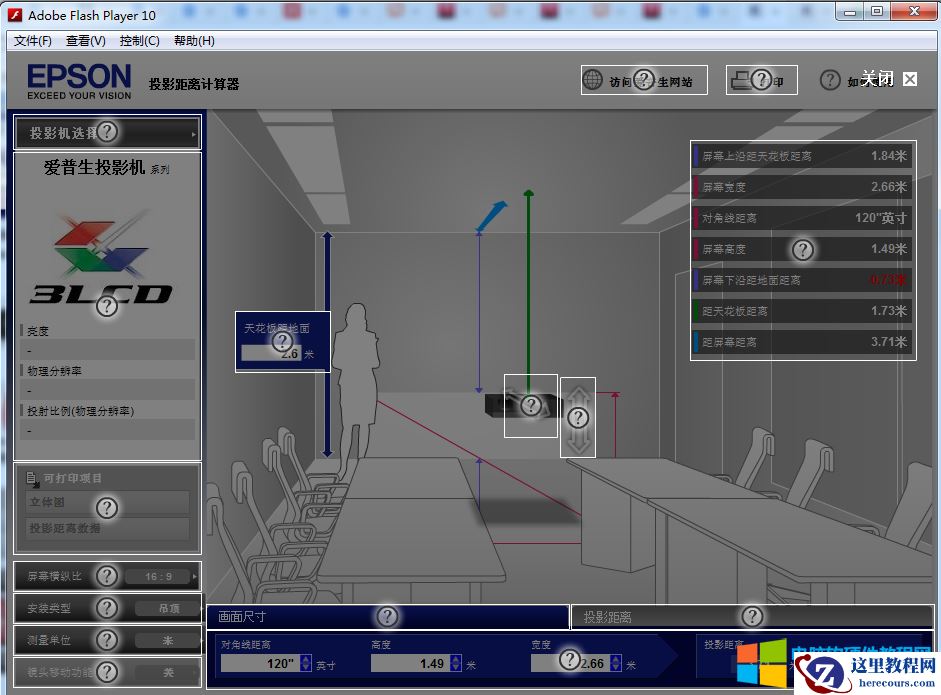Click the help mark in the 可打印项目 panel
Screen dimensions: 941x695
[x=107, y=508]
